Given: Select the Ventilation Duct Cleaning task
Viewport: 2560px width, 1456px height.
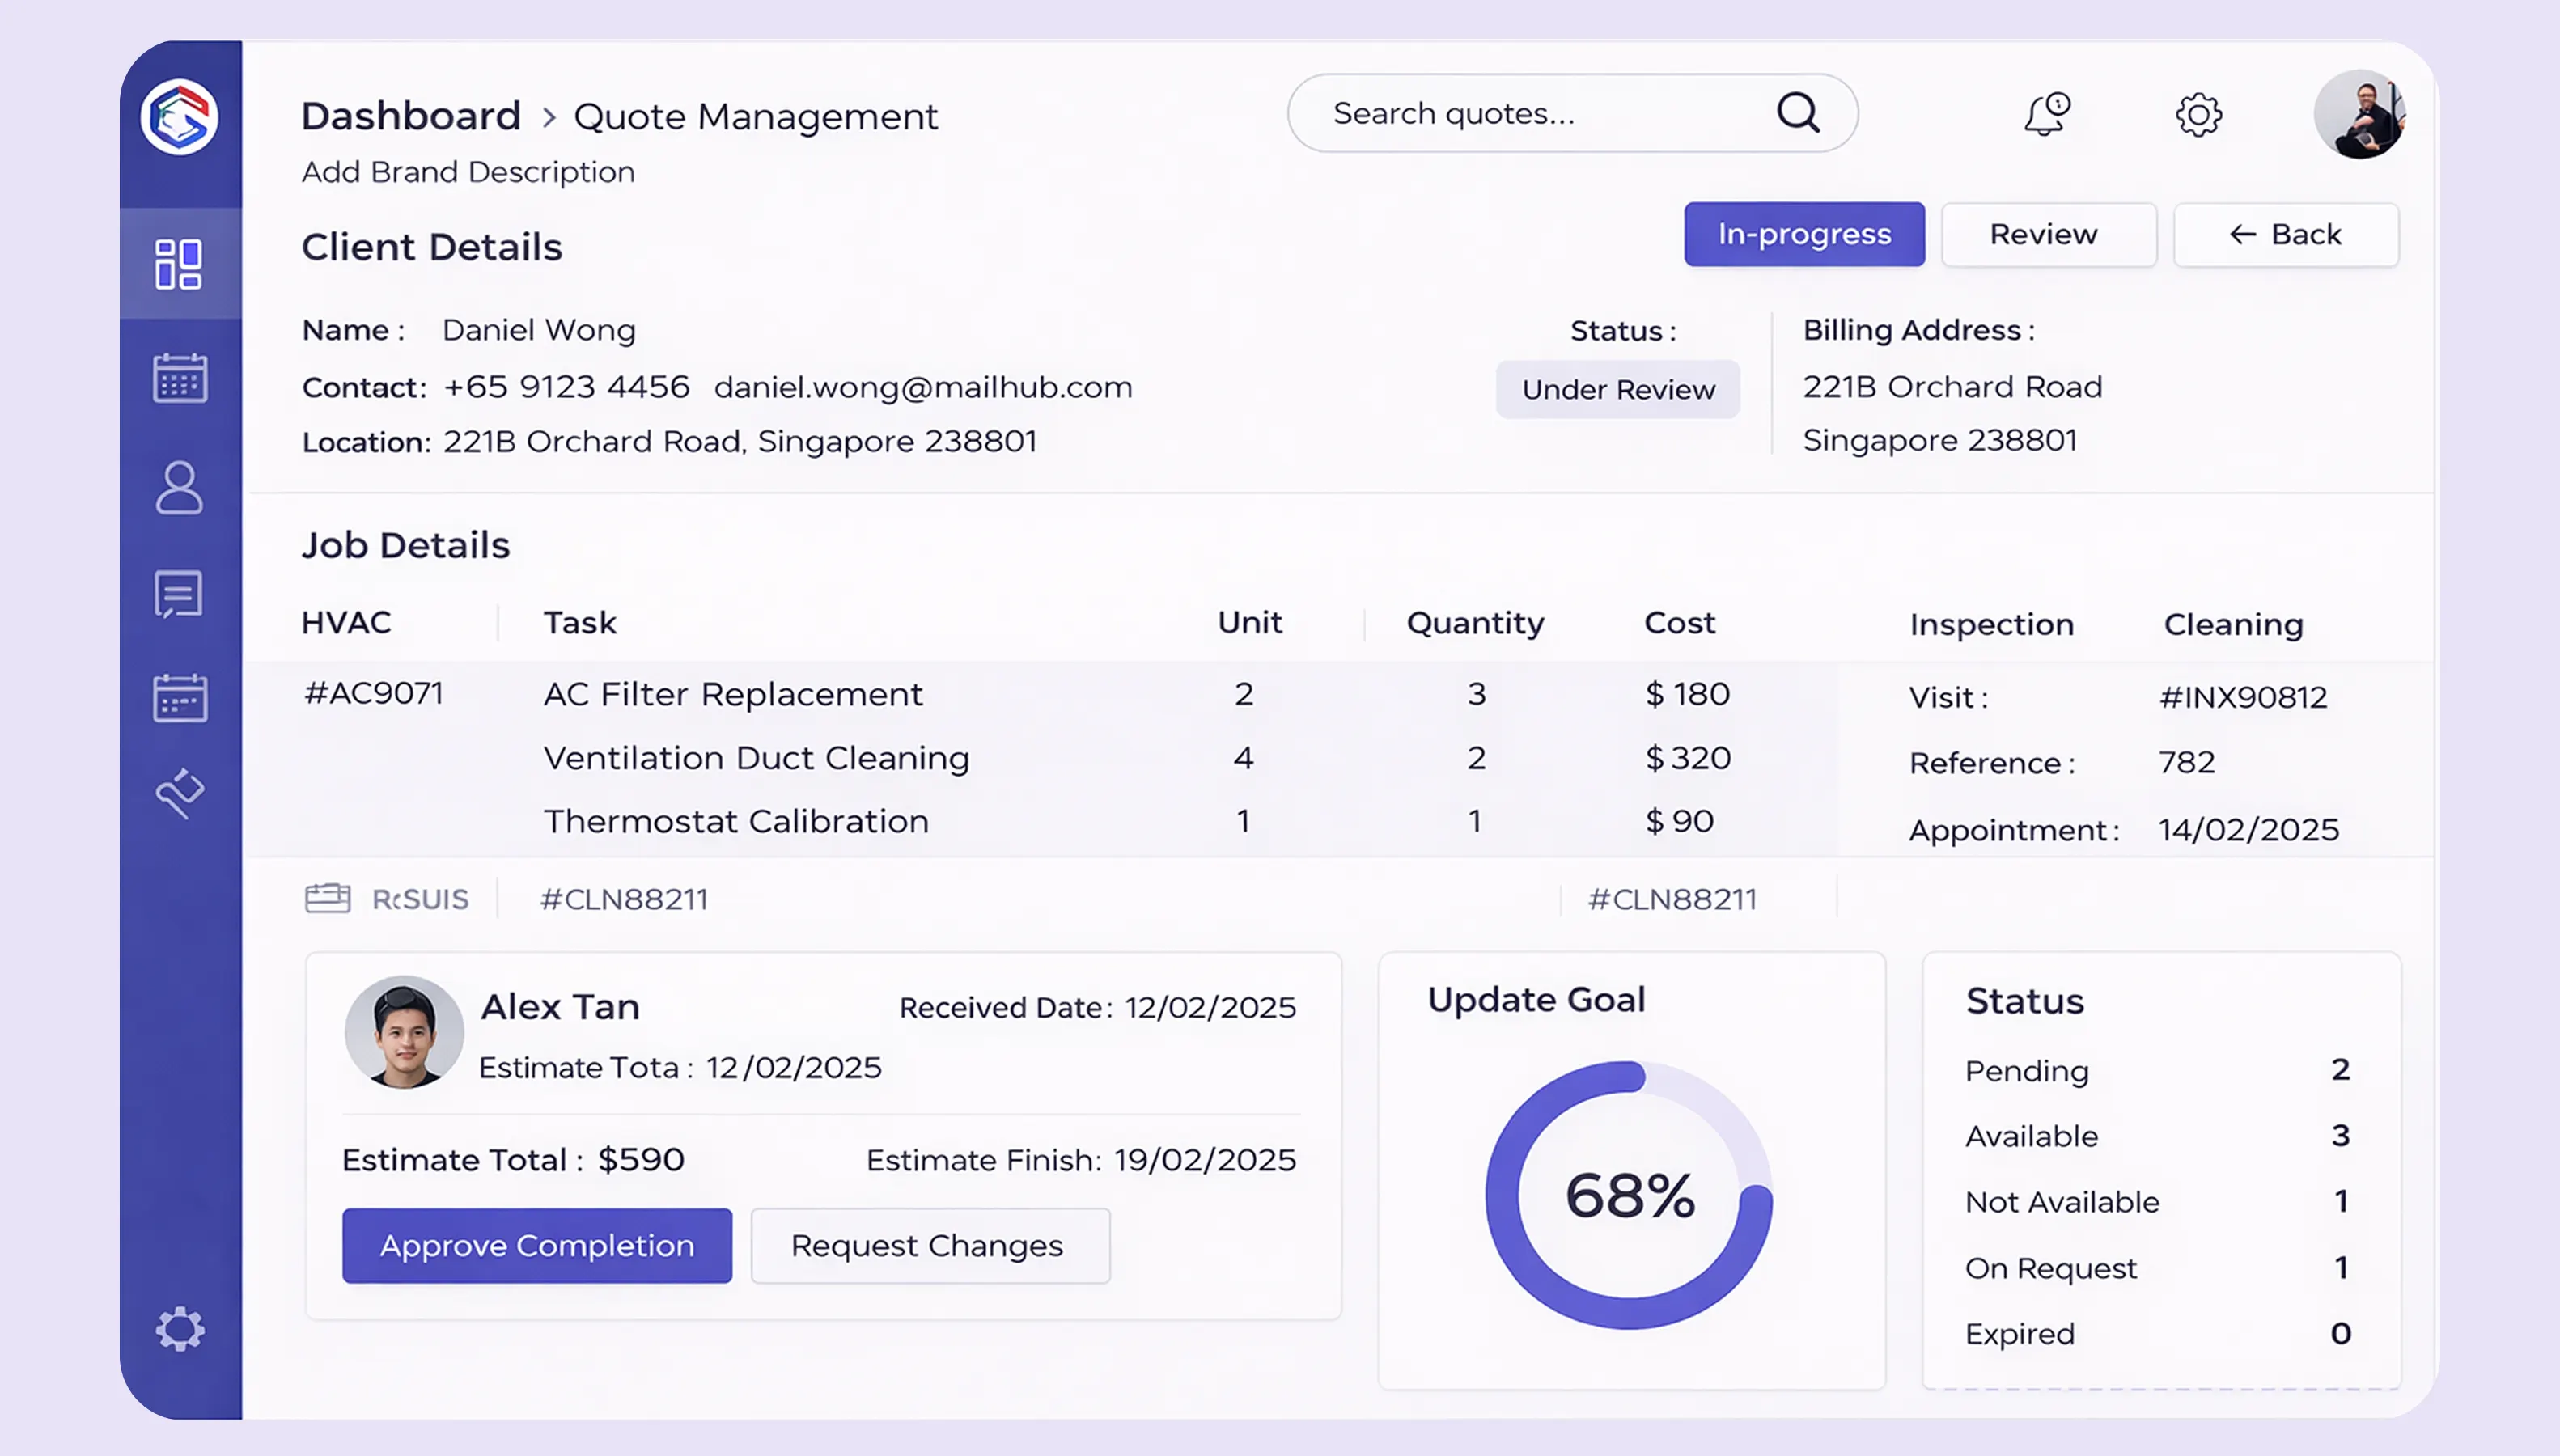Looking at the screenshot, I should [756, 758].
